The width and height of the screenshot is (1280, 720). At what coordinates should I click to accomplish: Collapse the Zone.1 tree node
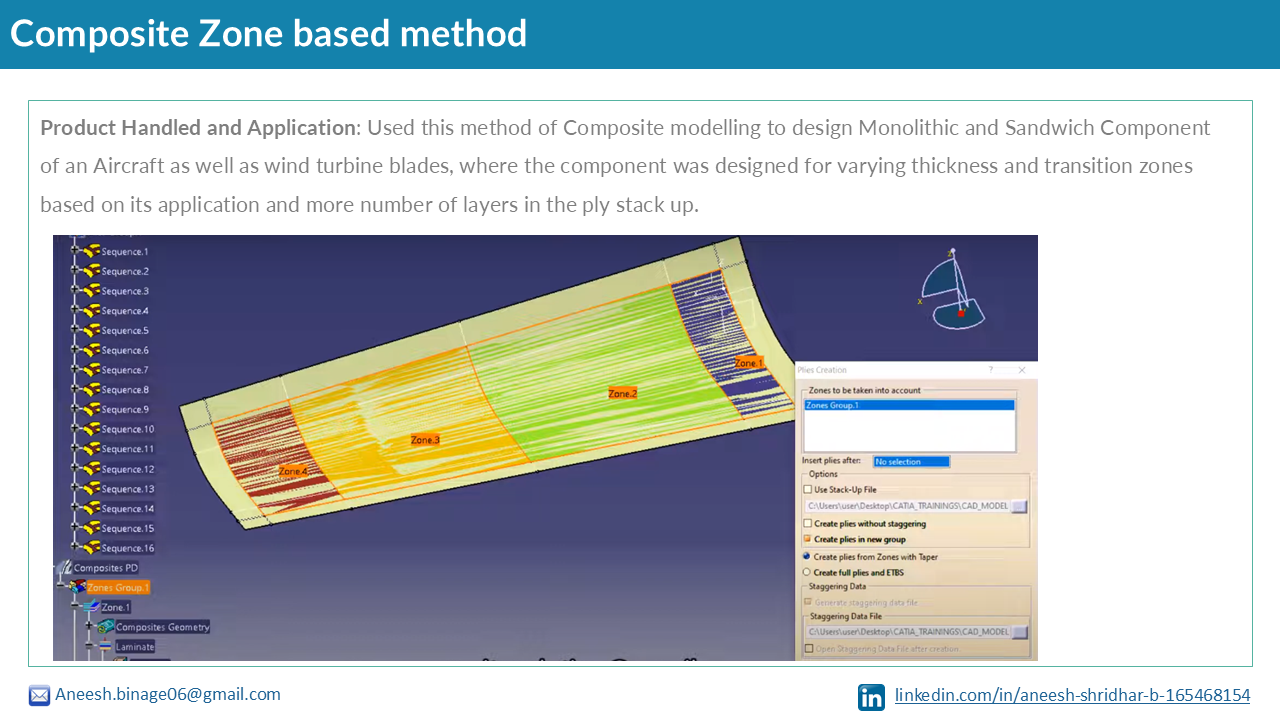[74, 607]
